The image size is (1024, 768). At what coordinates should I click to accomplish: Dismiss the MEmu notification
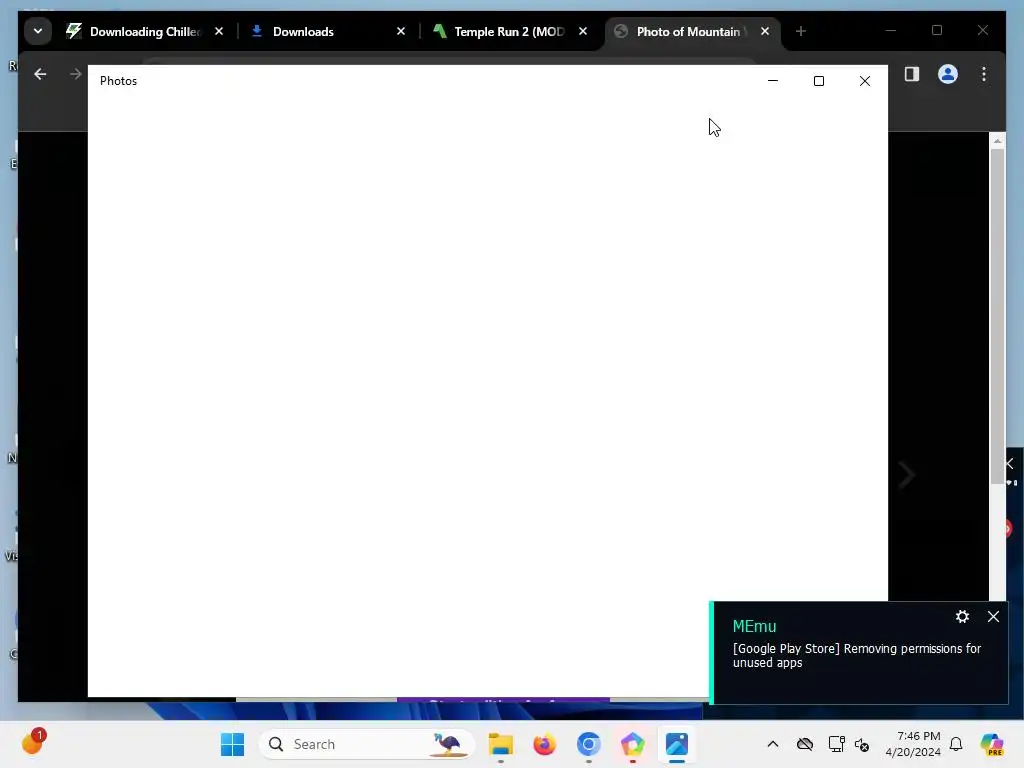tap(993, 616)
